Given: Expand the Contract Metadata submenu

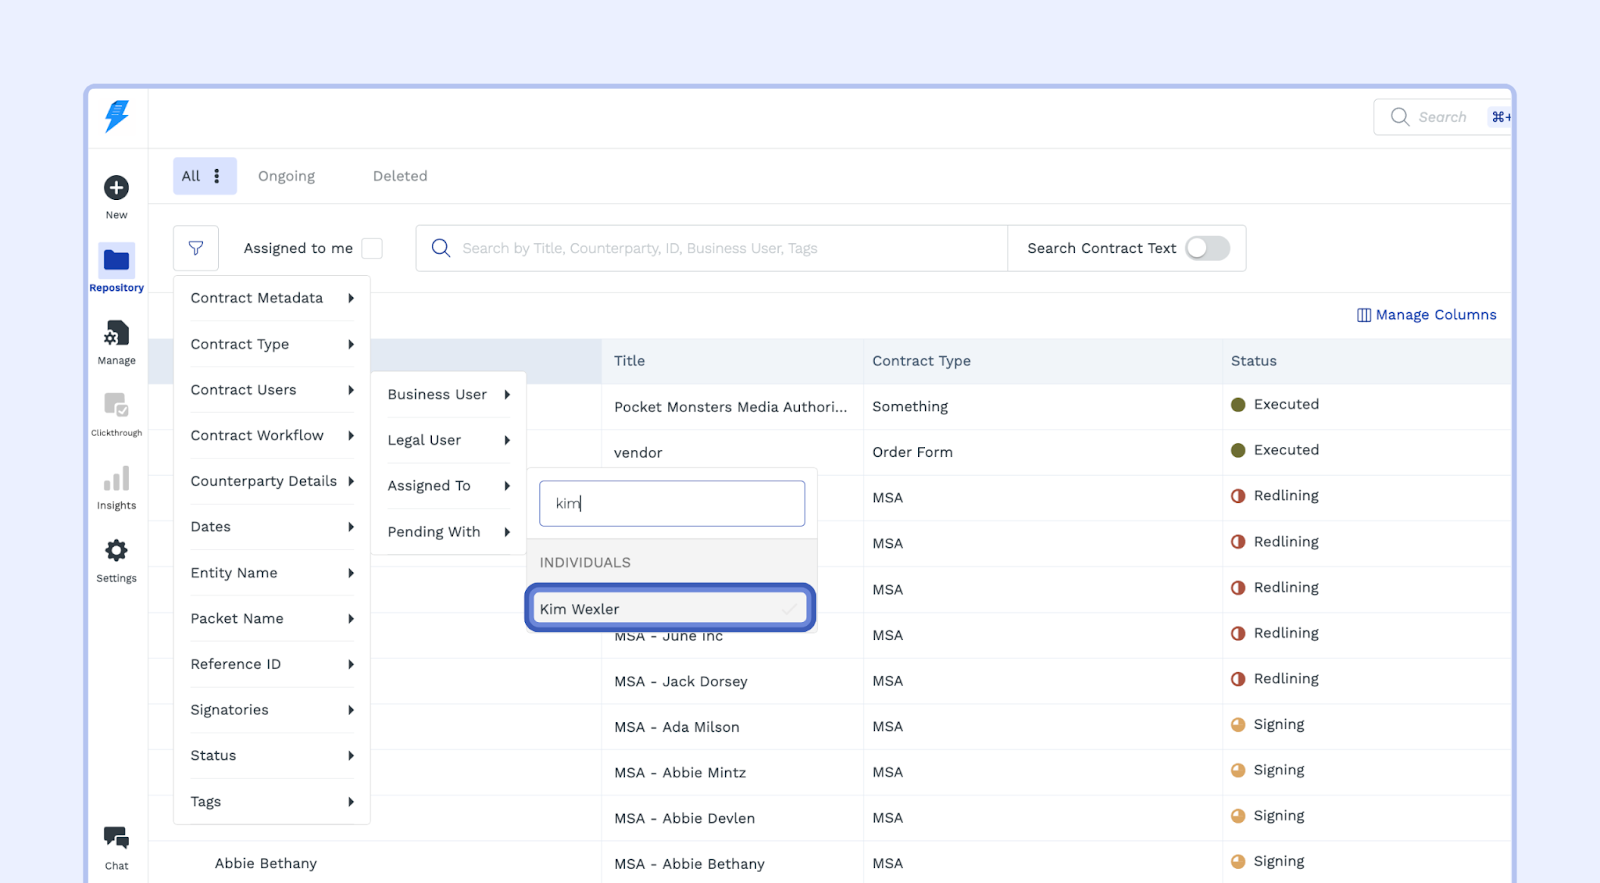Looking at the screenshot, I should pos(271,298).
